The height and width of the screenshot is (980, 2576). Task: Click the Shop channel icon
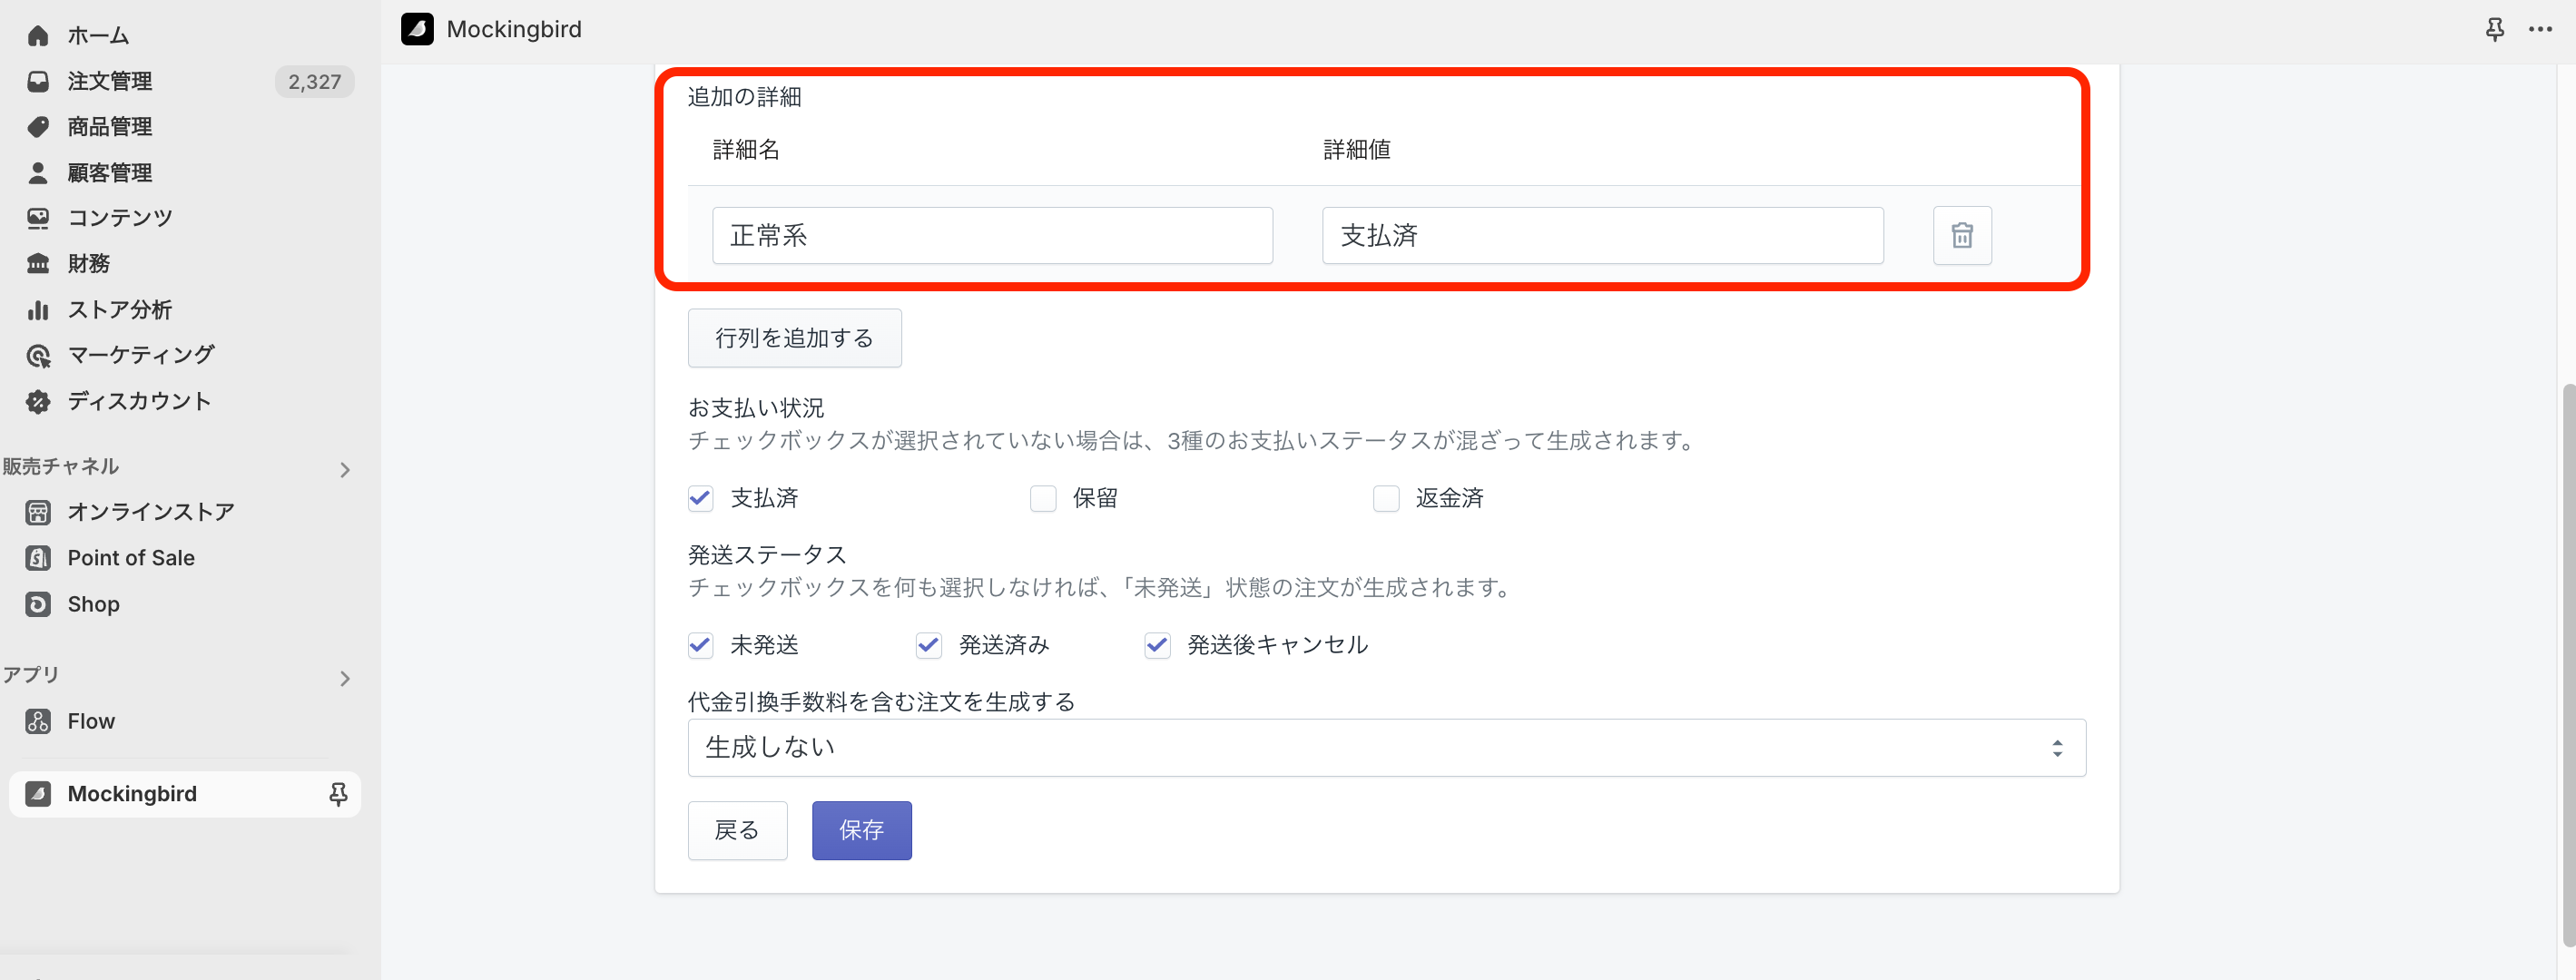pyautogui.click(x=38, y=604)
